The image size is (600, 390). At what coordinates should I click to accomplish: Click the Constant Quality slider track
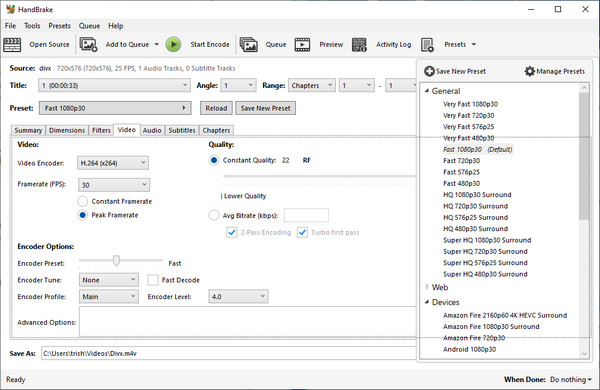(319, 176)
